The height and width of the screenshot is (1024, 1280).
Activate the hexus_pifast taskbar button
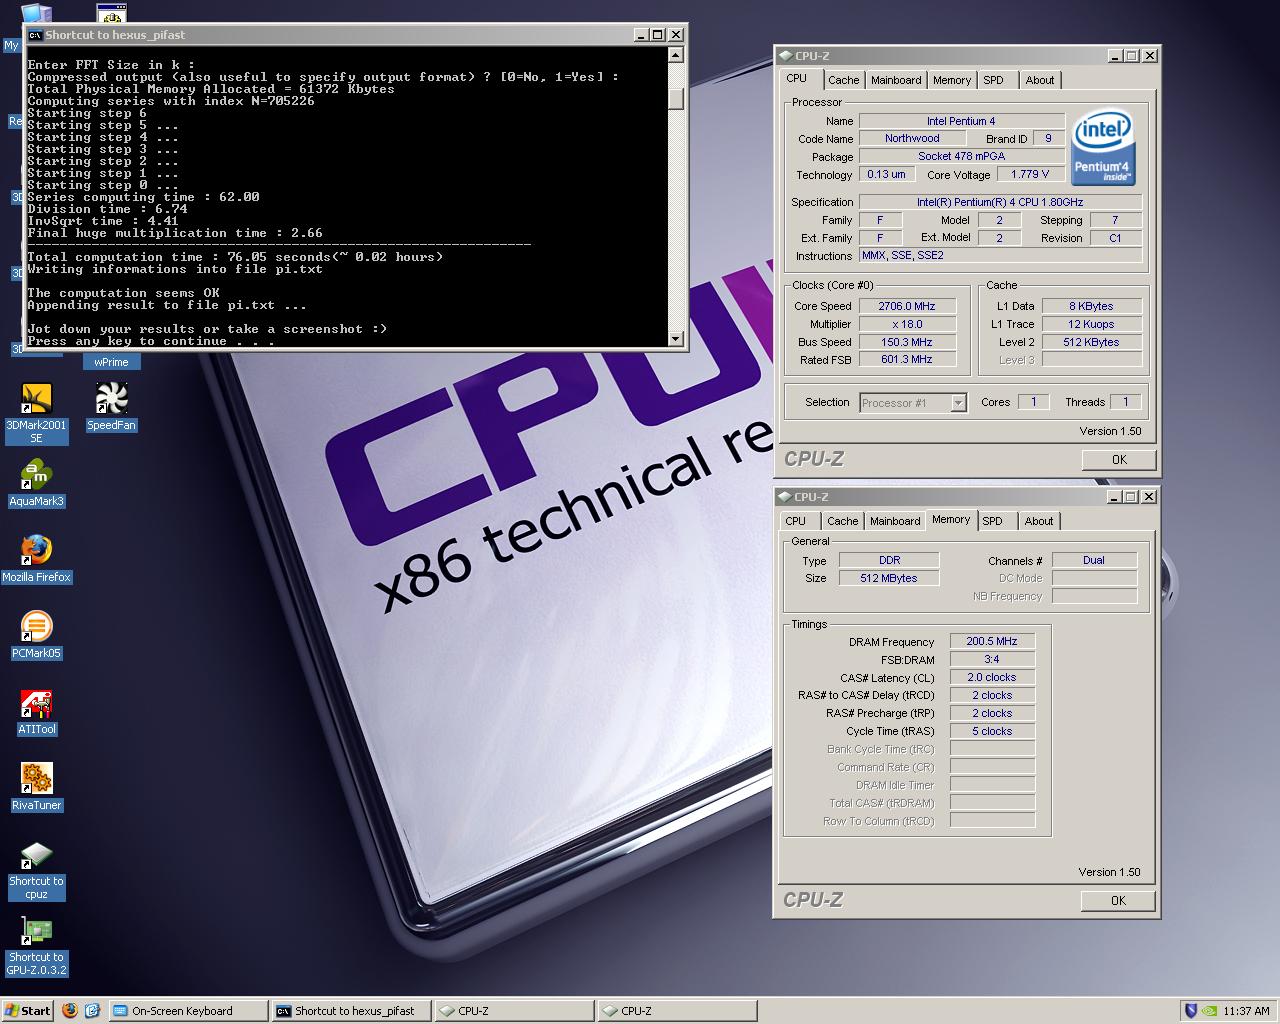coord(350,1010)
